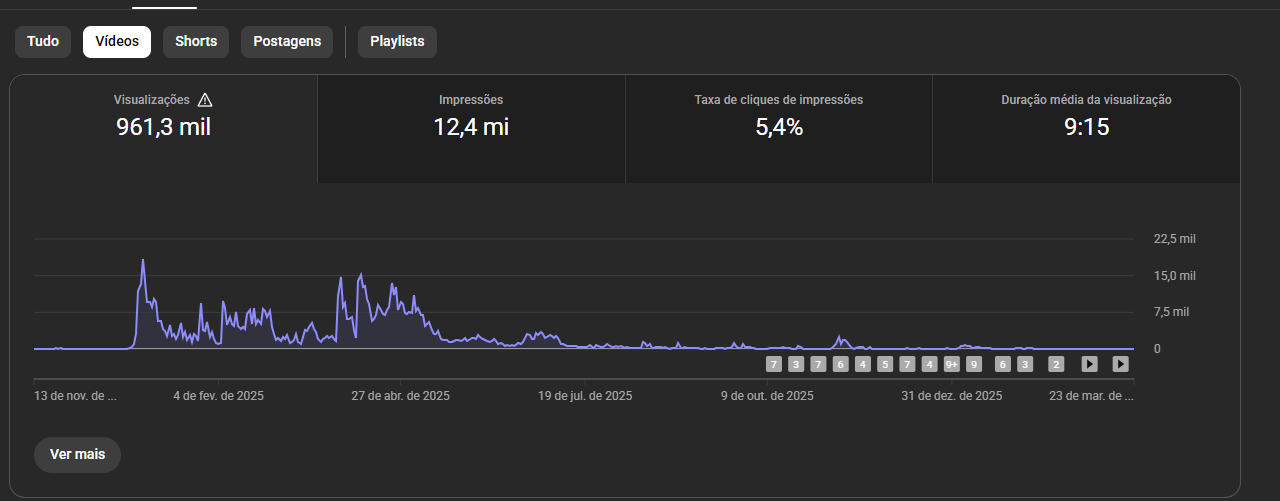Click the rightmost play video marker

click(1121, 364)
